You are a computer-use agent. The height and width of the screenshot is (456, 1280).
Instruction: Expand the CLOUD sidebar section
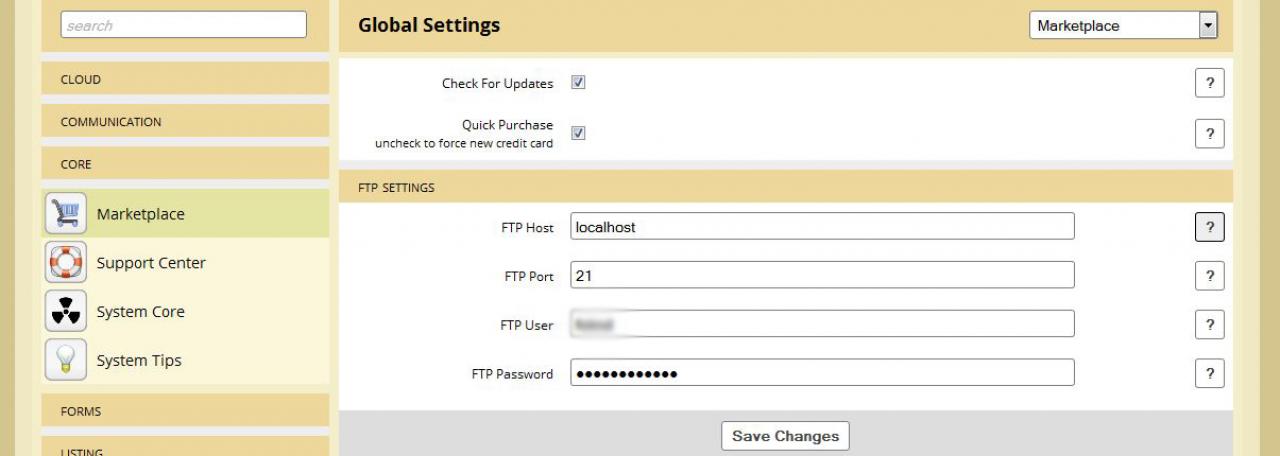[x=185, y=79]
